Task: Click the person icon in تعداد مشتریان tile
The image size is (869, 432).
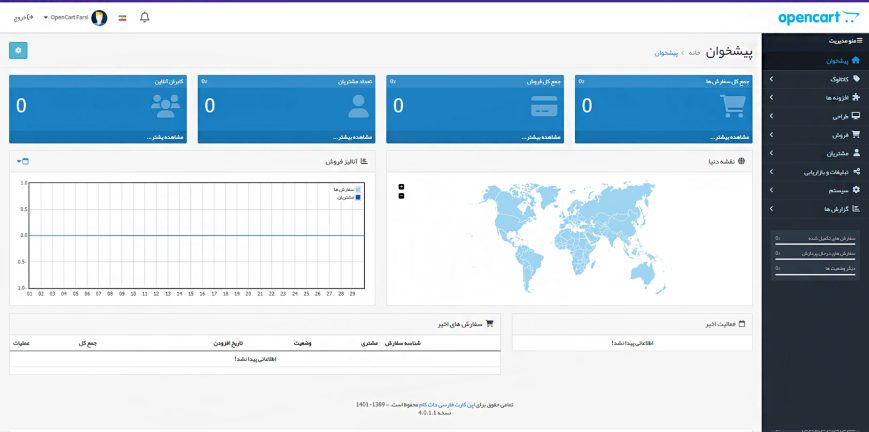Action: tap(359, 106)
